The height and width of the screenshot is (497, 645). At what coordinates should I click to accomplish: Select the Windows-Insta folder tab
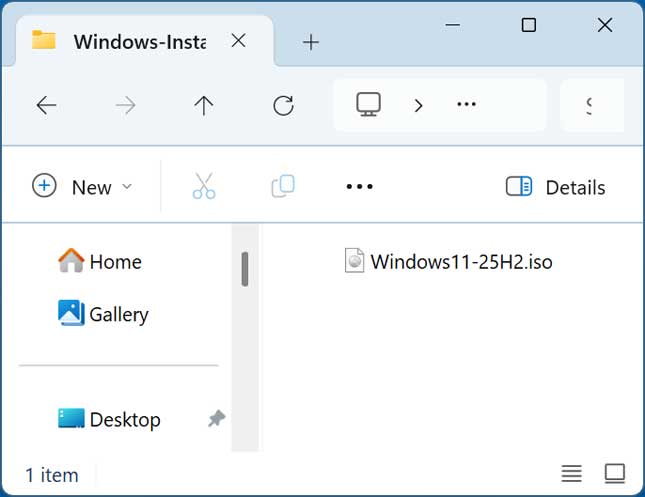tap(144, 41)
